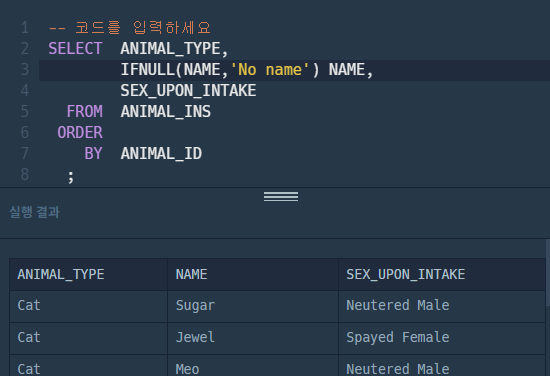Click the SEX_UPON_INTAKE column header in results

442,275
